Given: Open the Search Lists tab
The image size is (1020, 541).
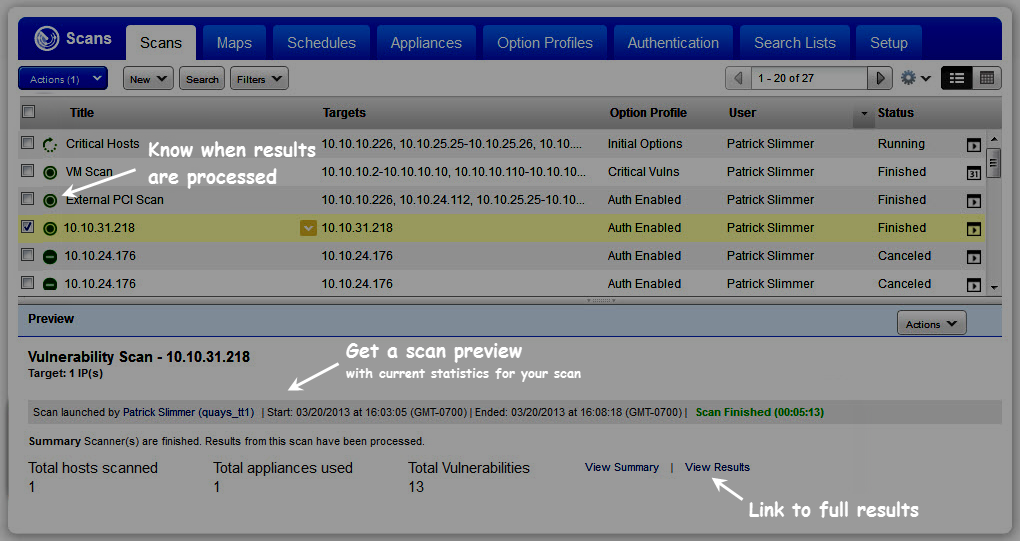Looking at the screenshot, I should [795, 43].
